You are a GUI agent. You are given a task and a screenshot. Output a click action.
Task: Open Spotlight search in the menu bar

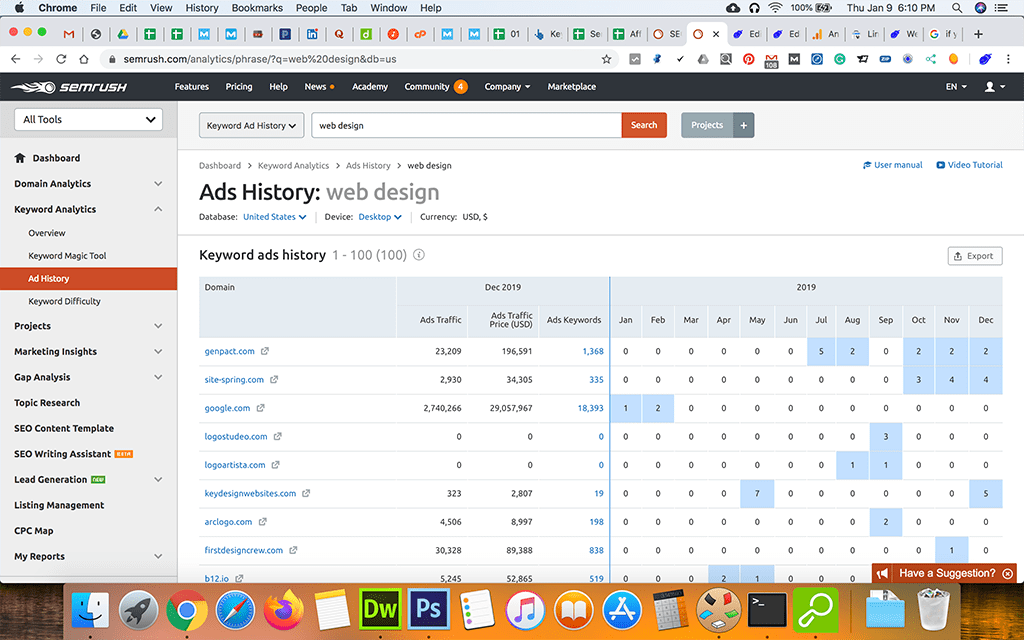[957, 8]
